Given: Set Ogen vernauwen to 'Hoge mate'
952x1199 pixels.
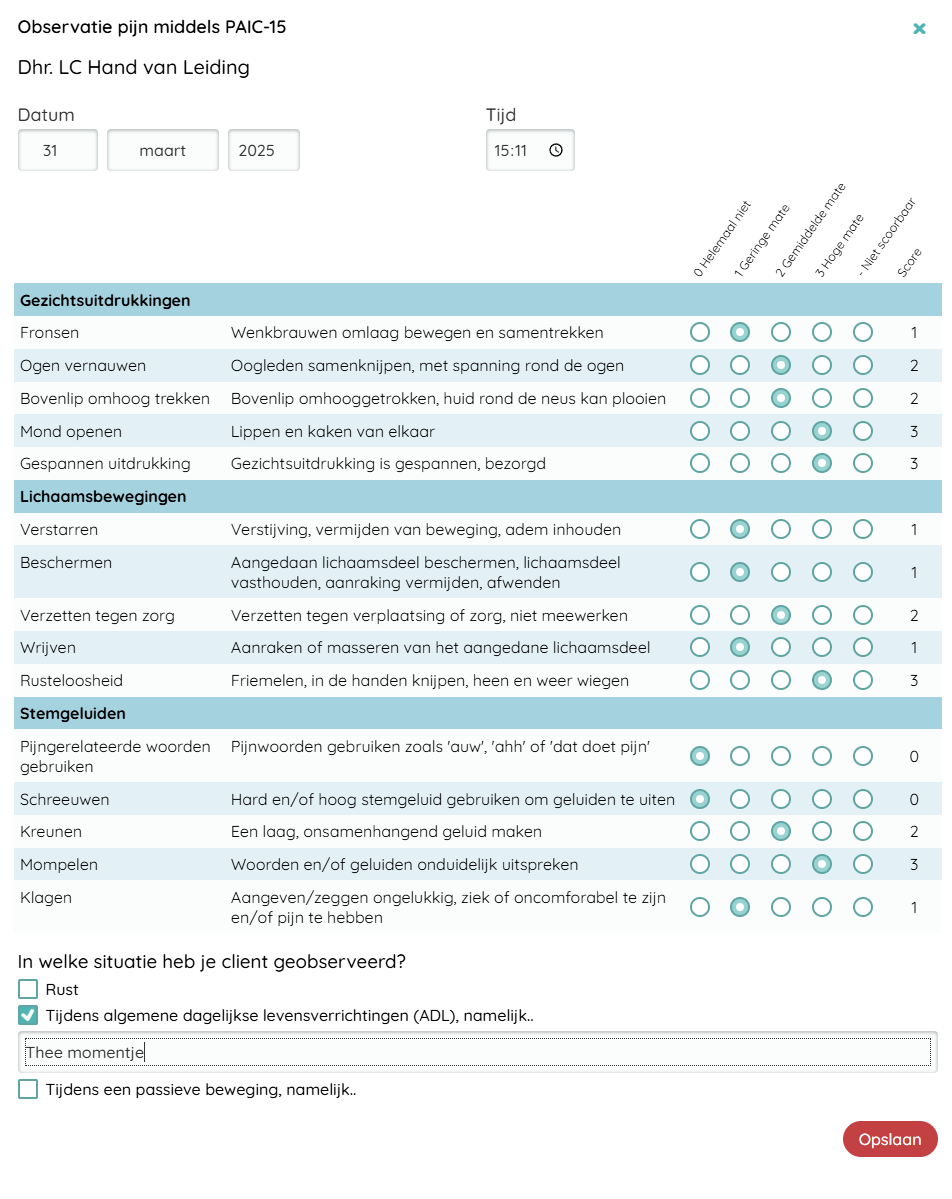Looking at the screenshot, I should (822, 365).
